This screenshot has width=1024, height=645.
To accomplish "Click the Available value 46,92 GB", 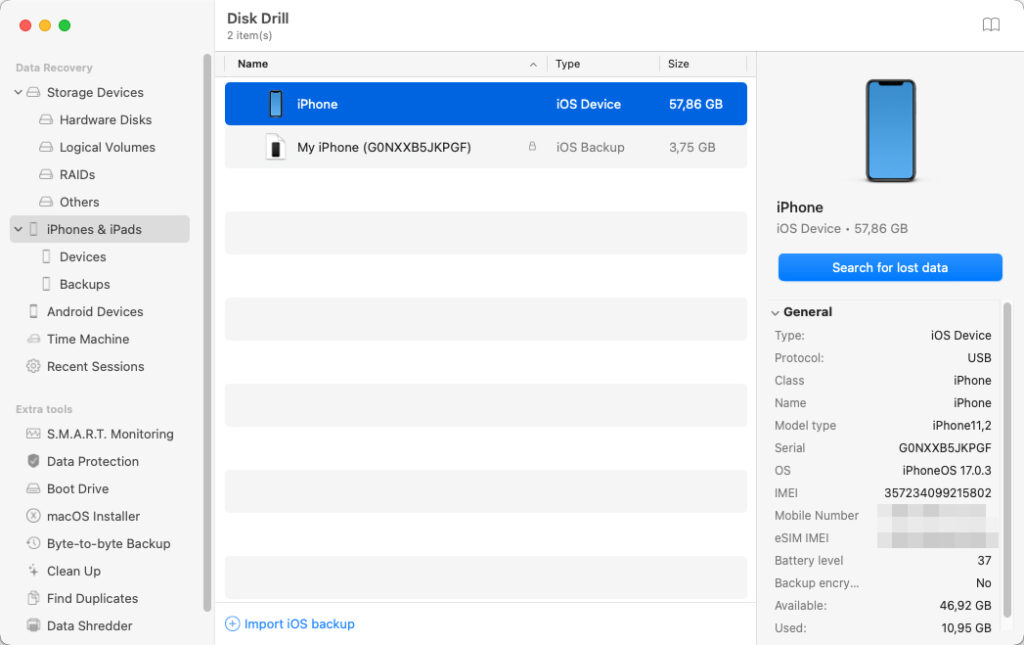I will 965,605.
